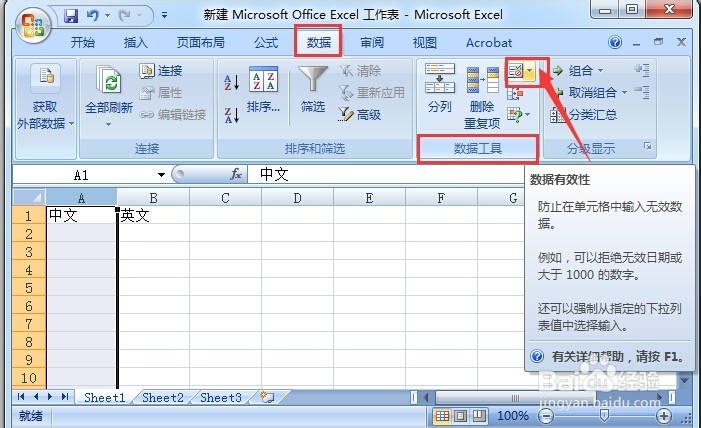This screenshot has width=701, height=428.
Task: Expand 全部刷新 dropdown arrow
Action: click(109, 124)
